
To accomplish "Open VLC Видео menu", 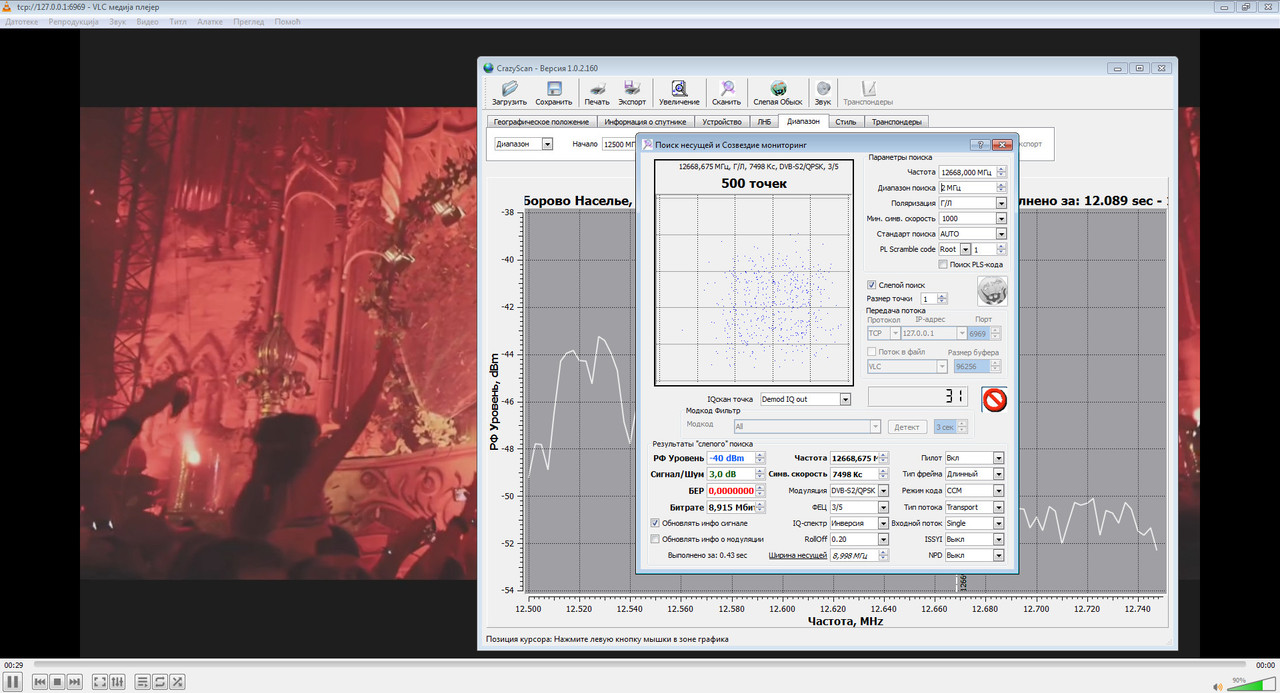I will (147, 21).
